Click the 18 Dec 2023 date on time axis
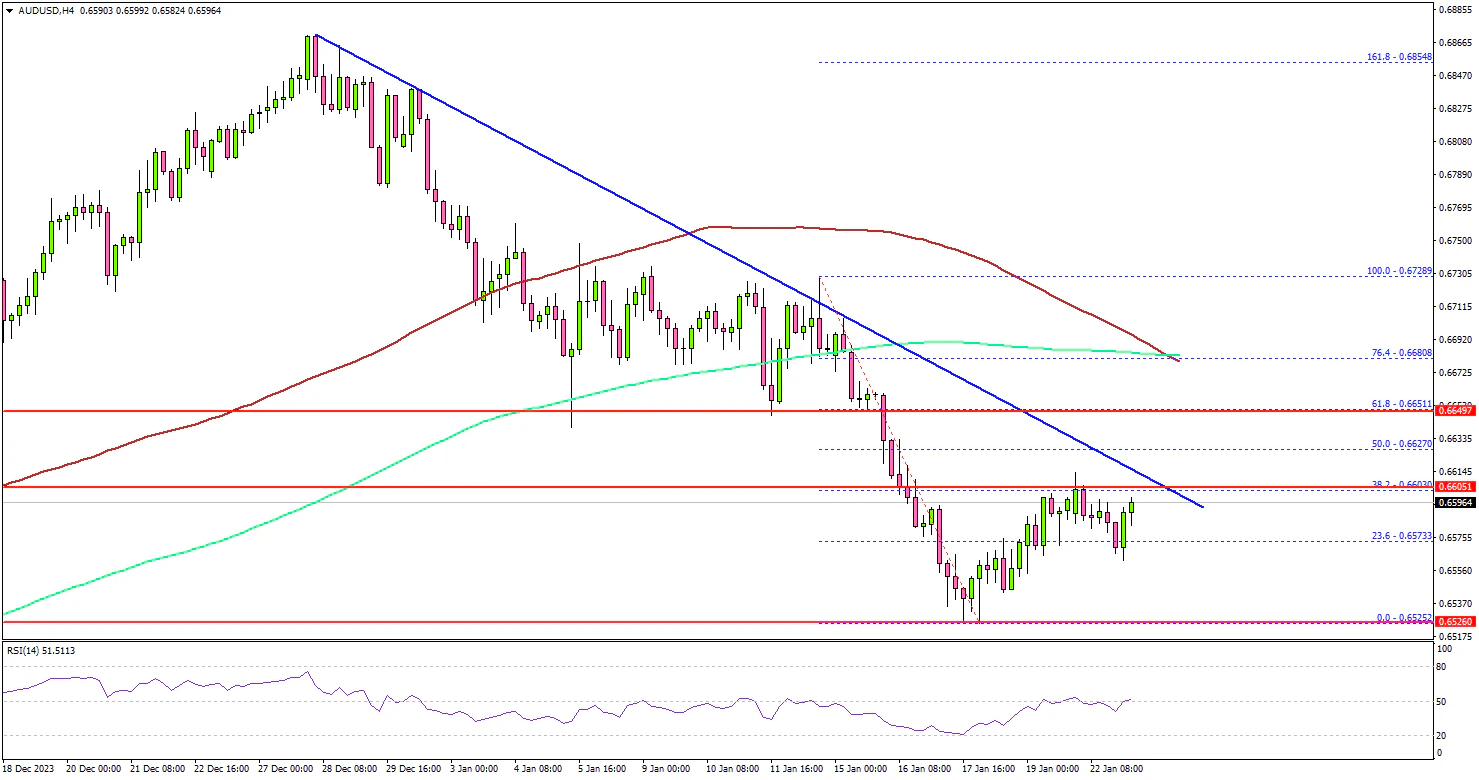The height and width of the screenshot is (780, 1479). [x=30, y=769]
